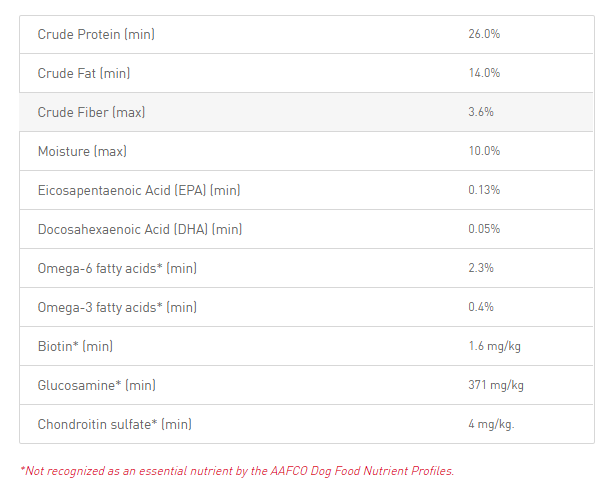Select the 3.6% fiber value

(x=481, y=112)
